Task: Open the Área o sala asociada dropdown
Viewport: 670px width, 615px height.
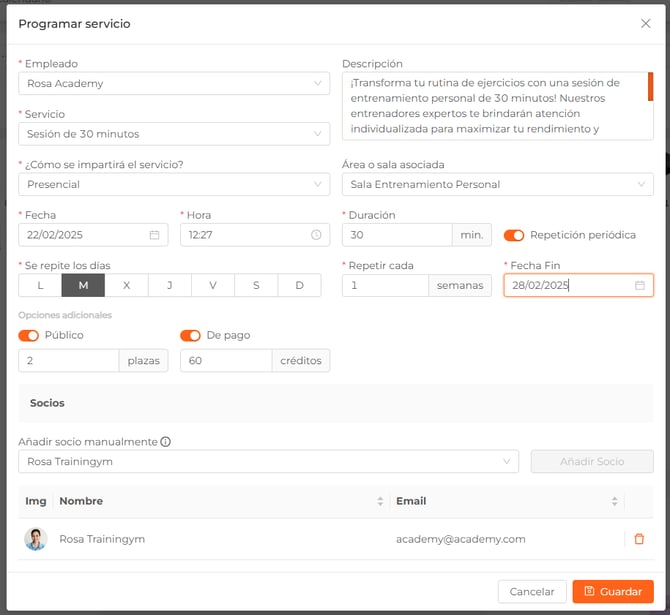Action: pos(497,184)
